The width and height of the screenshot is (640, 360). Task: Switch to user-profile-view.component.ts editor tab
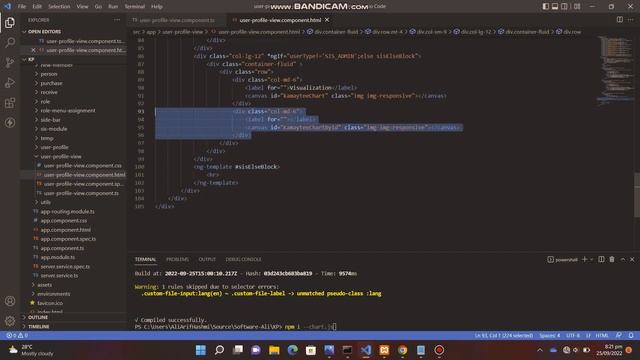177,20
